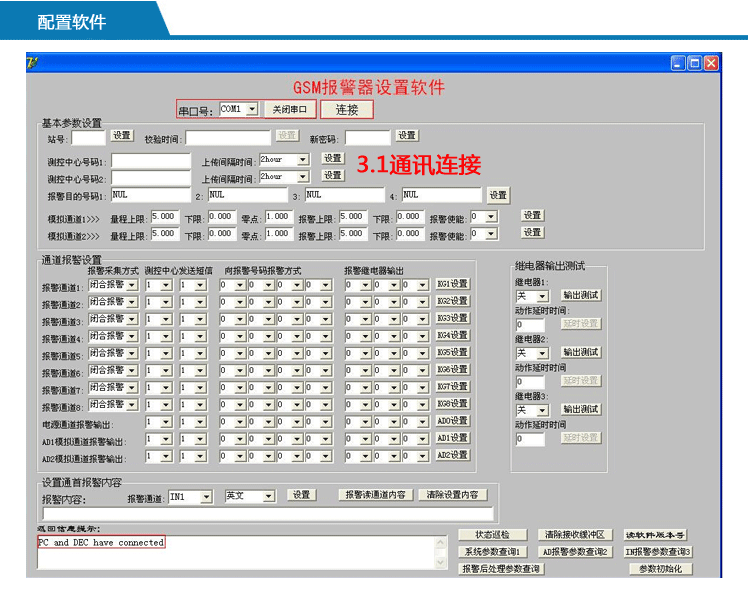Expand the first 2hour upload interval dropdown
This screenshot has height=592, width=748.
(x=303, y=159)
